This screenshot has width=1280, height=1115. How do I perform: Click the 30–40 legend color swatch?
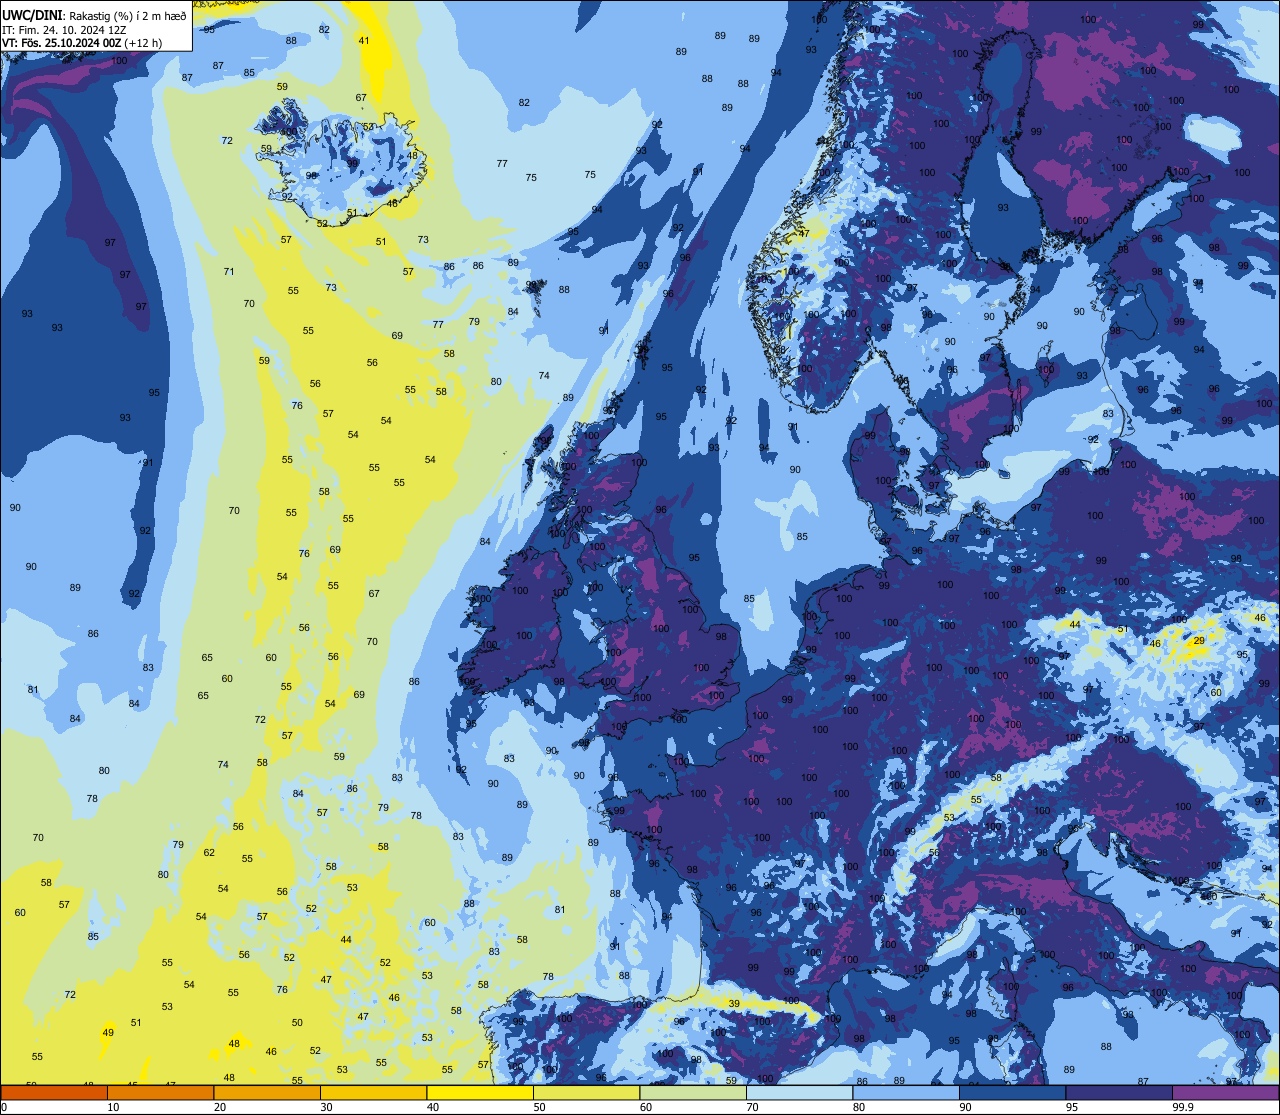(373, 1093)
